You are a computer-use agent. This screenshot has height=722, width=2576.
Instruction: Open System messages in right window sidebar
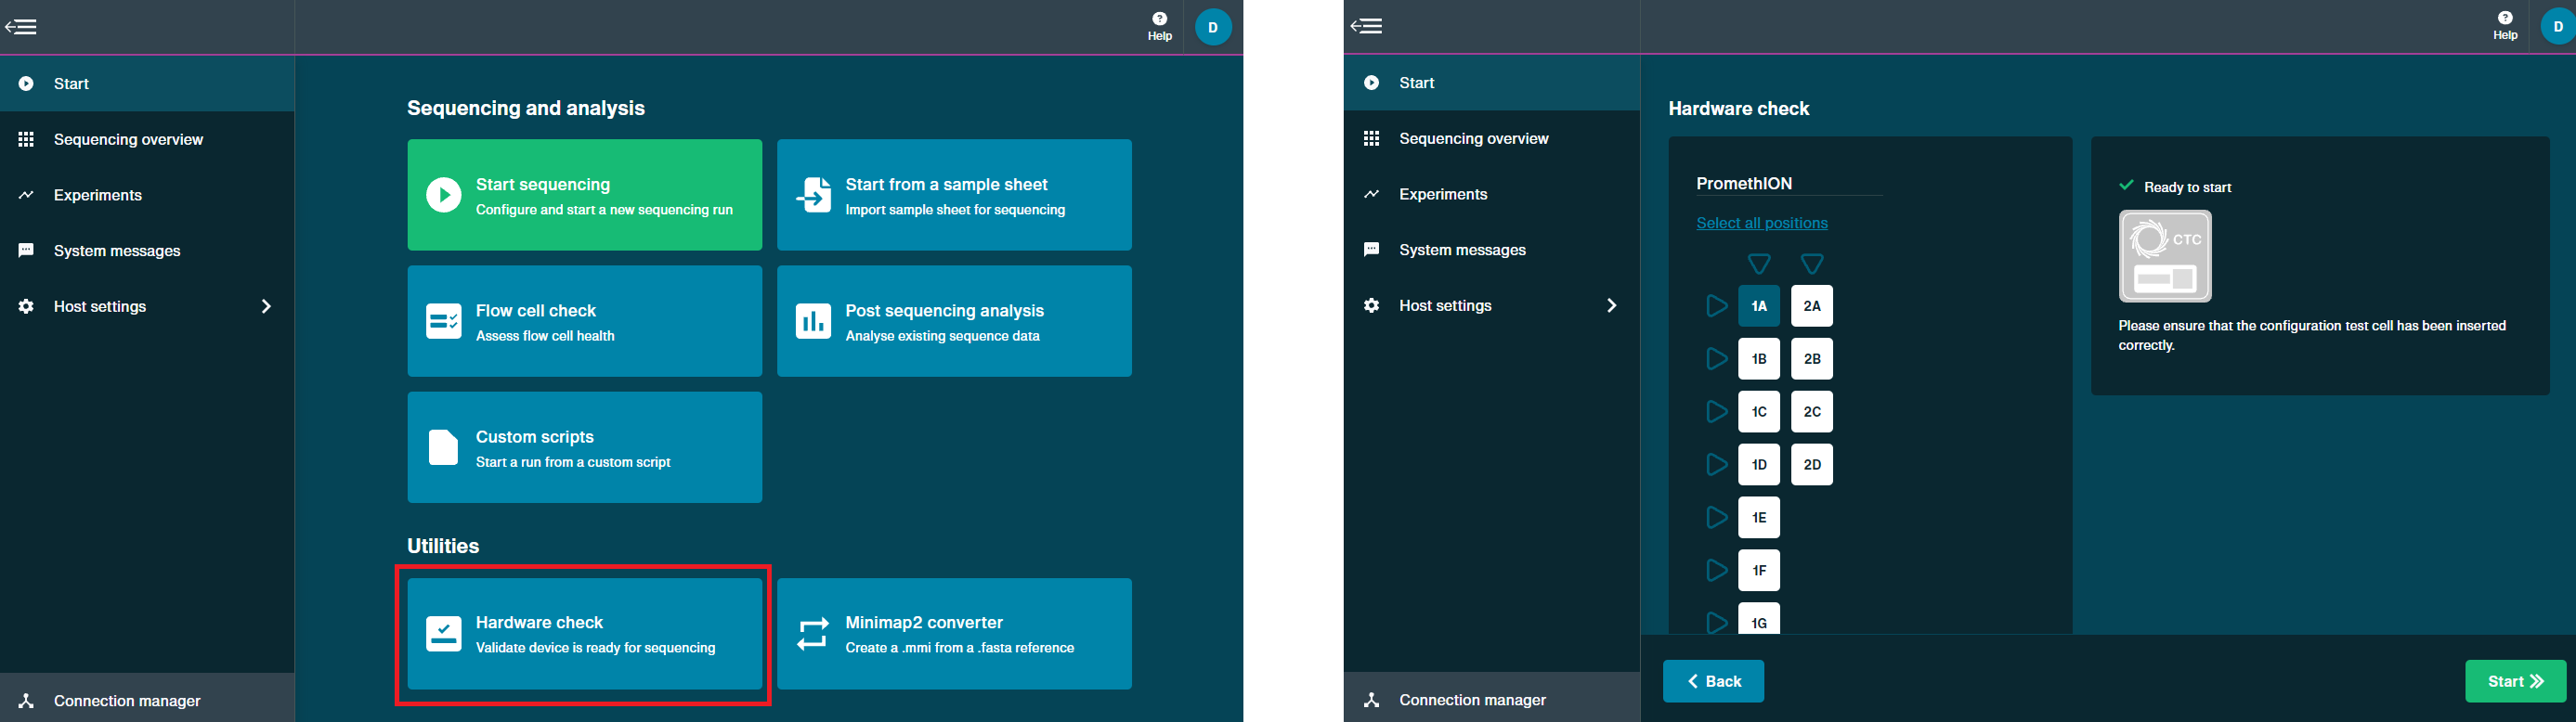coord(1492,250)
